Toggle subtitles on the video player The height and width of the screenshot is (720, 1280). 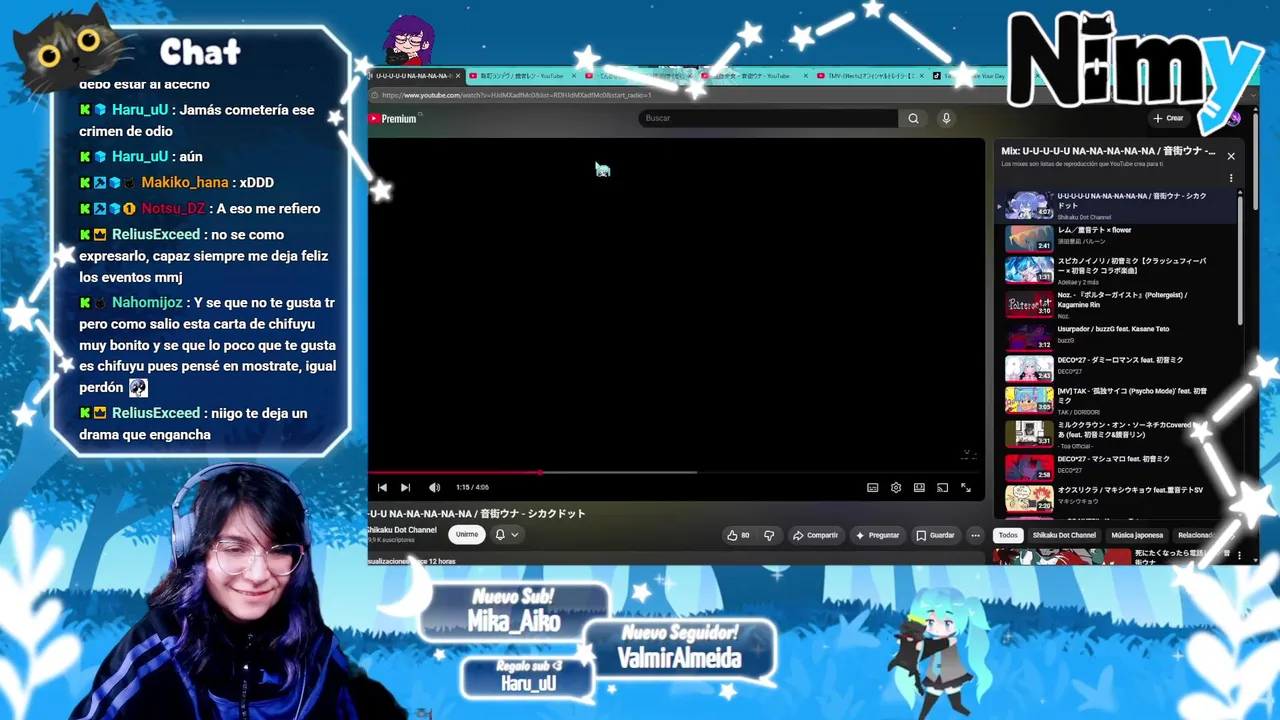tap(873, 487)
